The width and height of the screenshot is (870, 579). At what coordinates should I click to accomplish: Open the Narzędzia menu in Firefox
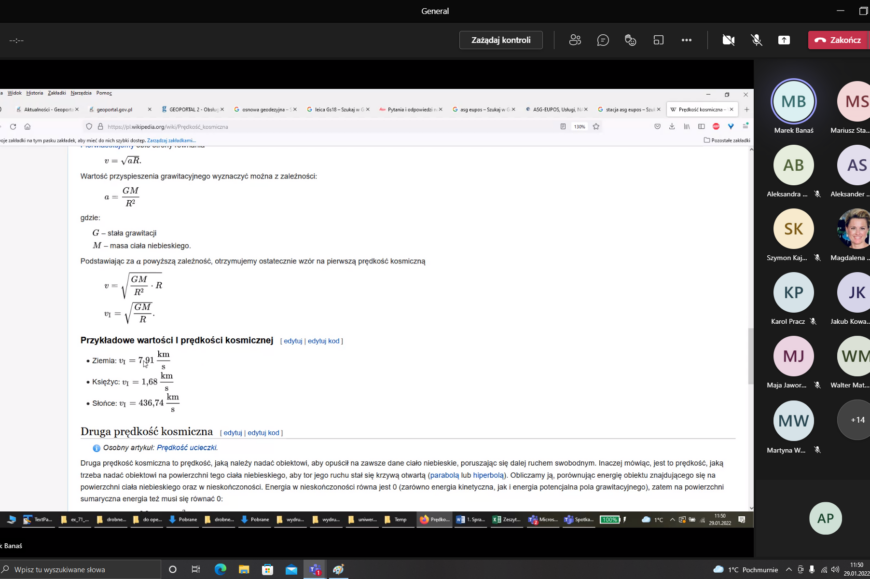81,93
